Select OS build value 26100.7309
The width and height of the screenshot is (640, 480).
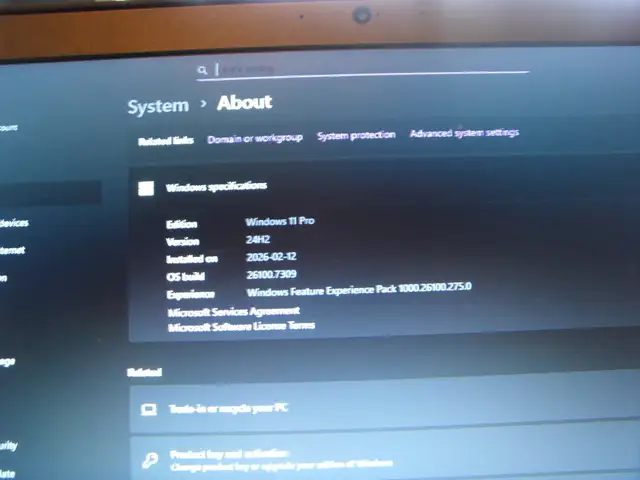point(271,274)
